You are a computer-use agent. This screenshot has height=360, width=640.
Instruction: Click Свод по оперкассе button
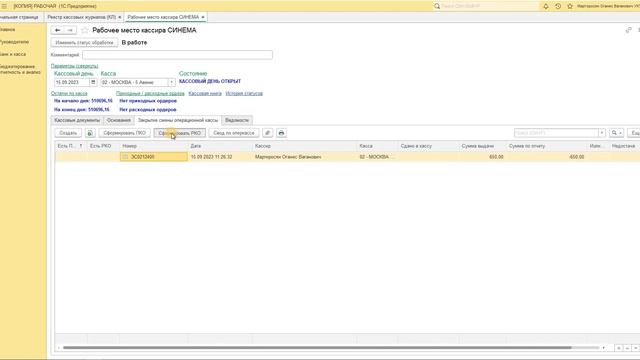[x=233, y=133]
